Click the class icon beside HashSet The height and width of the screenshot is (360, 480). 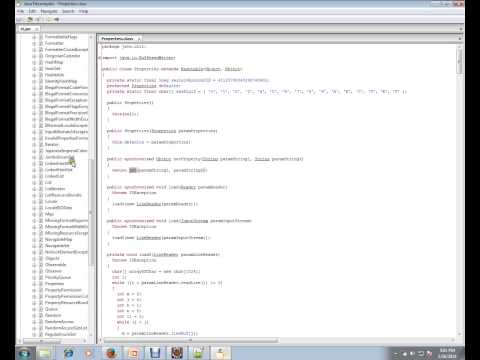[41, 69]
